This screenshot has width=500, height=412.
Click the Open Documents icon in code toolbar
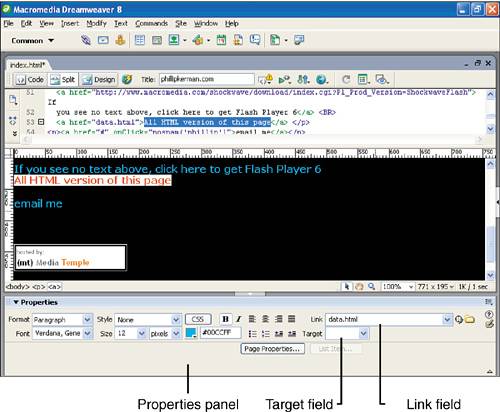(x=13, y=100)
